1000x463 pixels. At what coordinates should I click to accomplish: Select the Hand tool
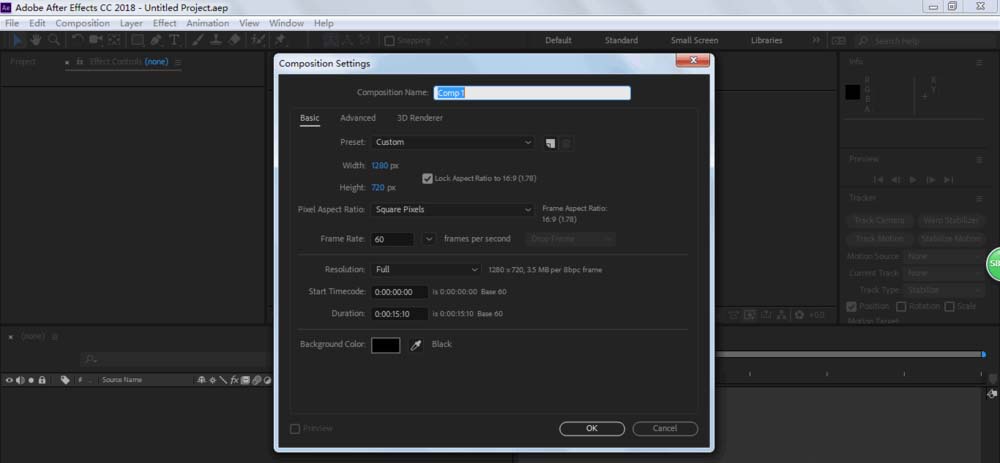(36, 40)
